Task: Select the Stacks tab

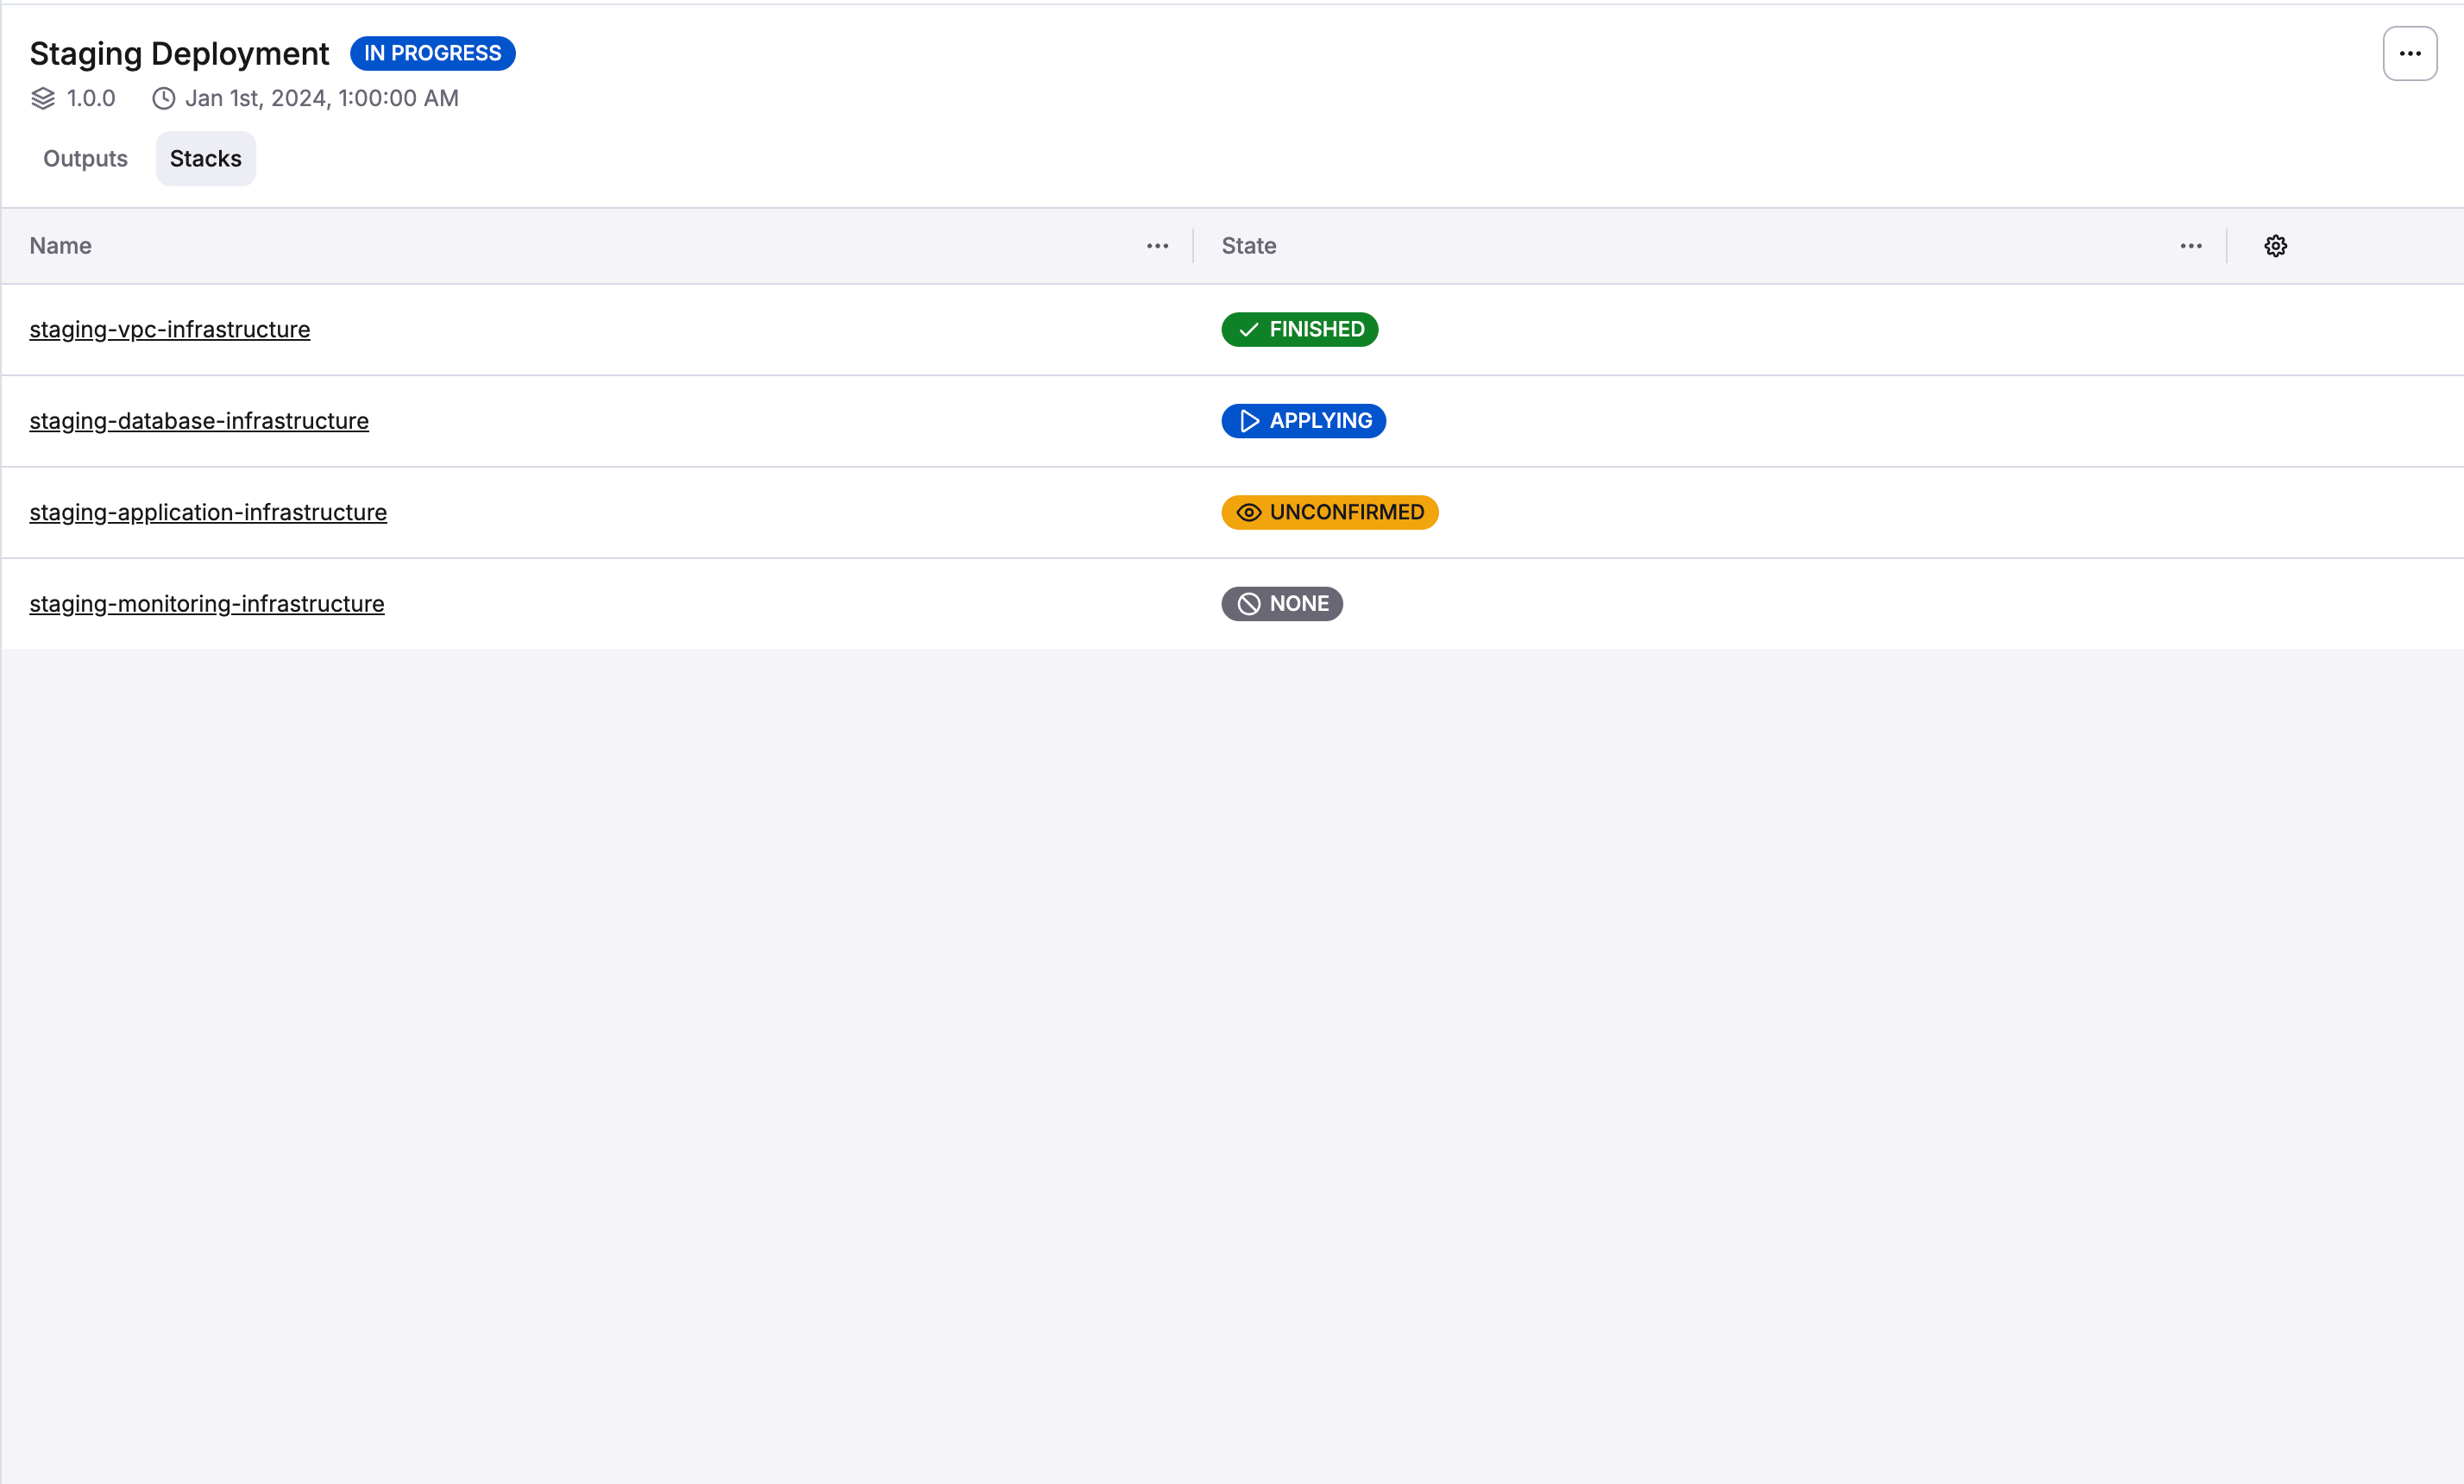Action: (205, 159)
